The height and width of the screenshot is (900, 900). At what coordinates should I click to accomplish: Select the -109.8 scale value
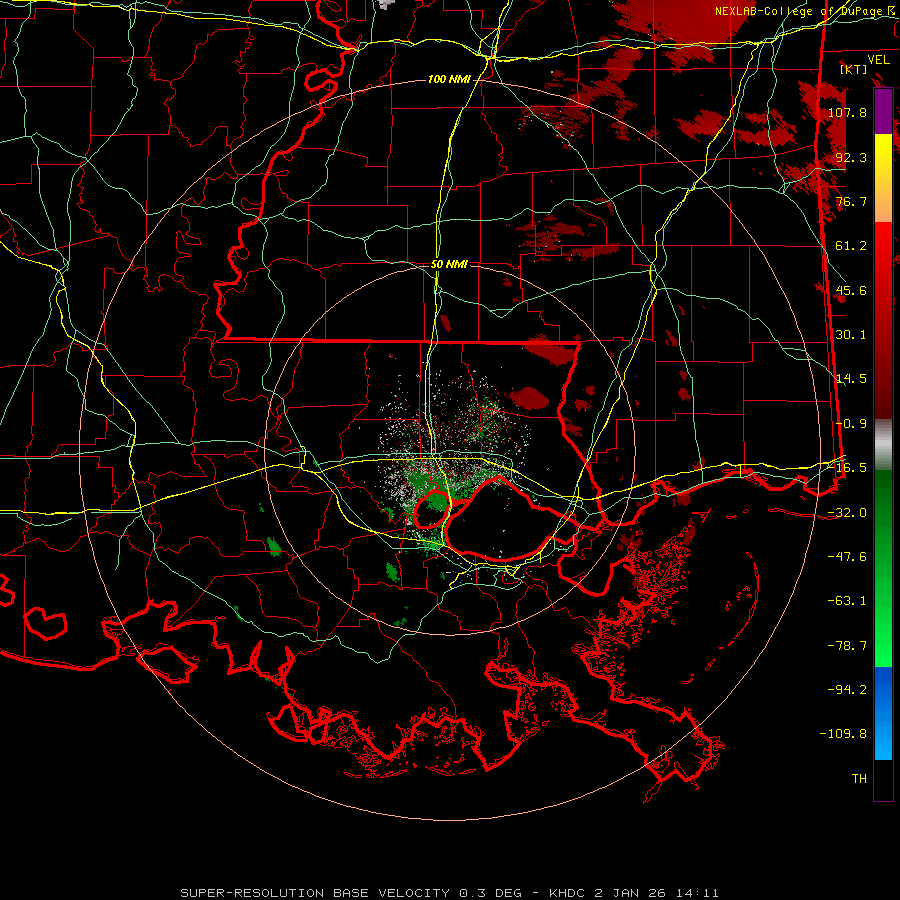pyautogui.click(x=843, y=734)
